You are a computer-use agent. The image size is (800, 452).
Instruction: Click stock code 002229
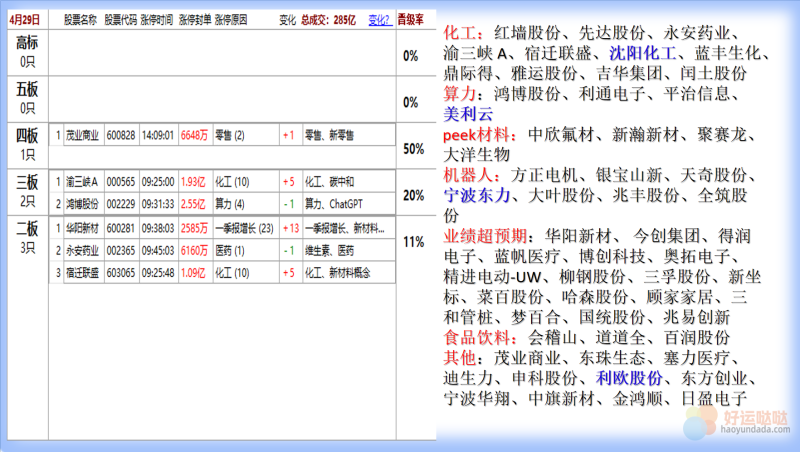[121, 204]
